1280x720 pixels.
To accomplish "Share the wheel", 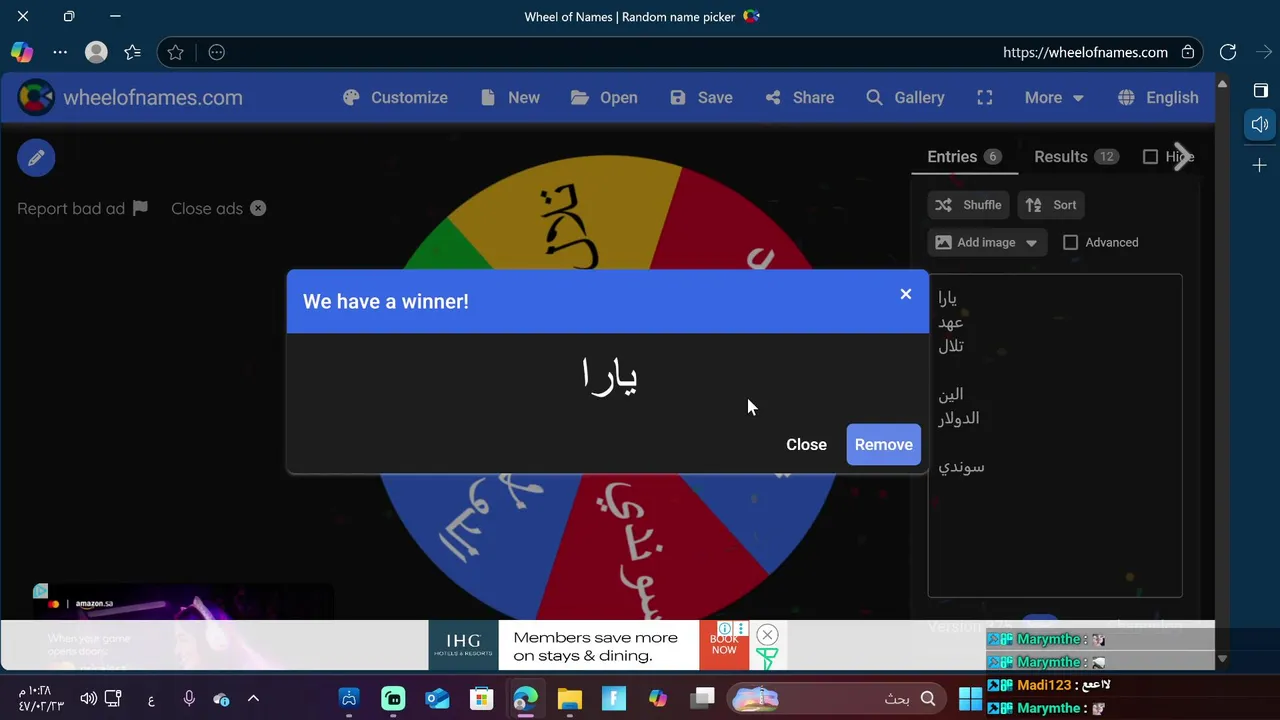I will 799,97.
